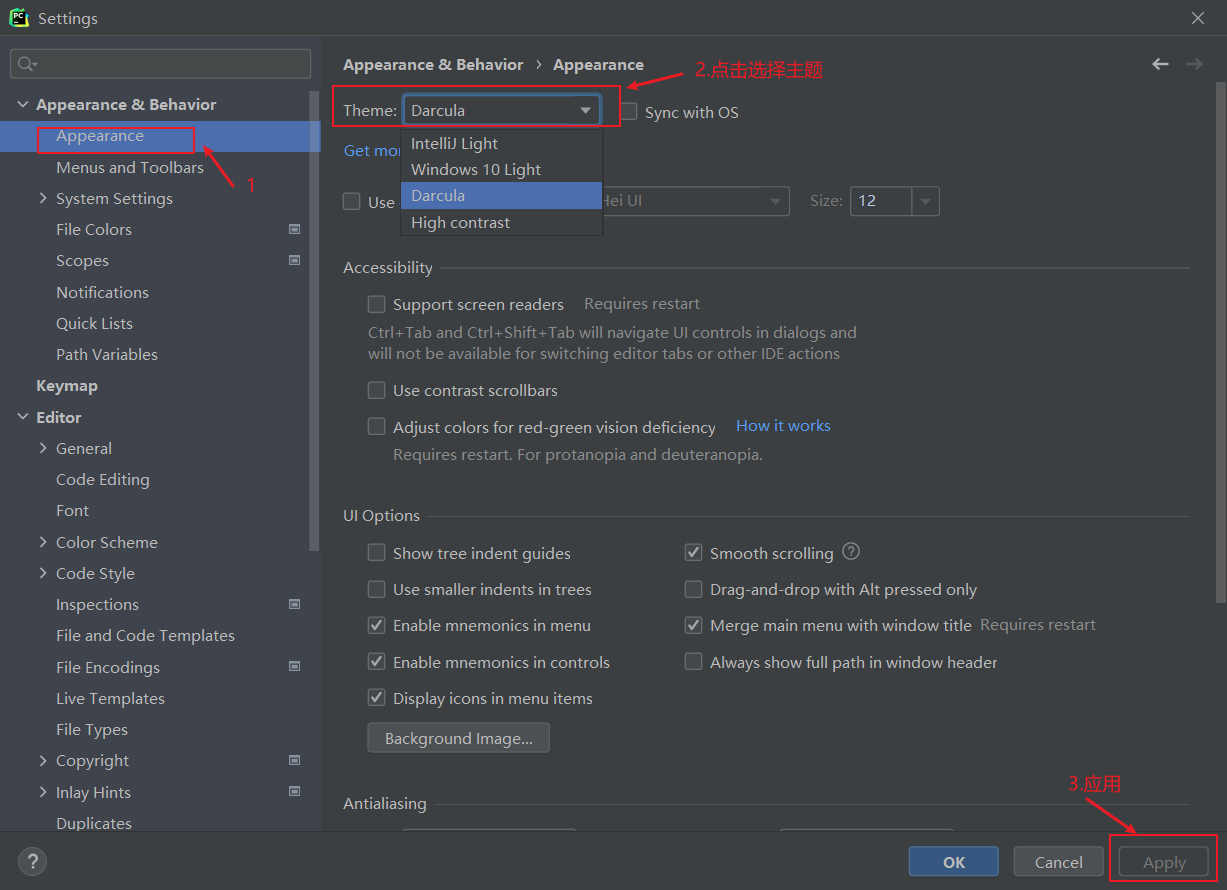Open the Live Templates settings page
Screen dimensions: 1227x890
point(110,698)
